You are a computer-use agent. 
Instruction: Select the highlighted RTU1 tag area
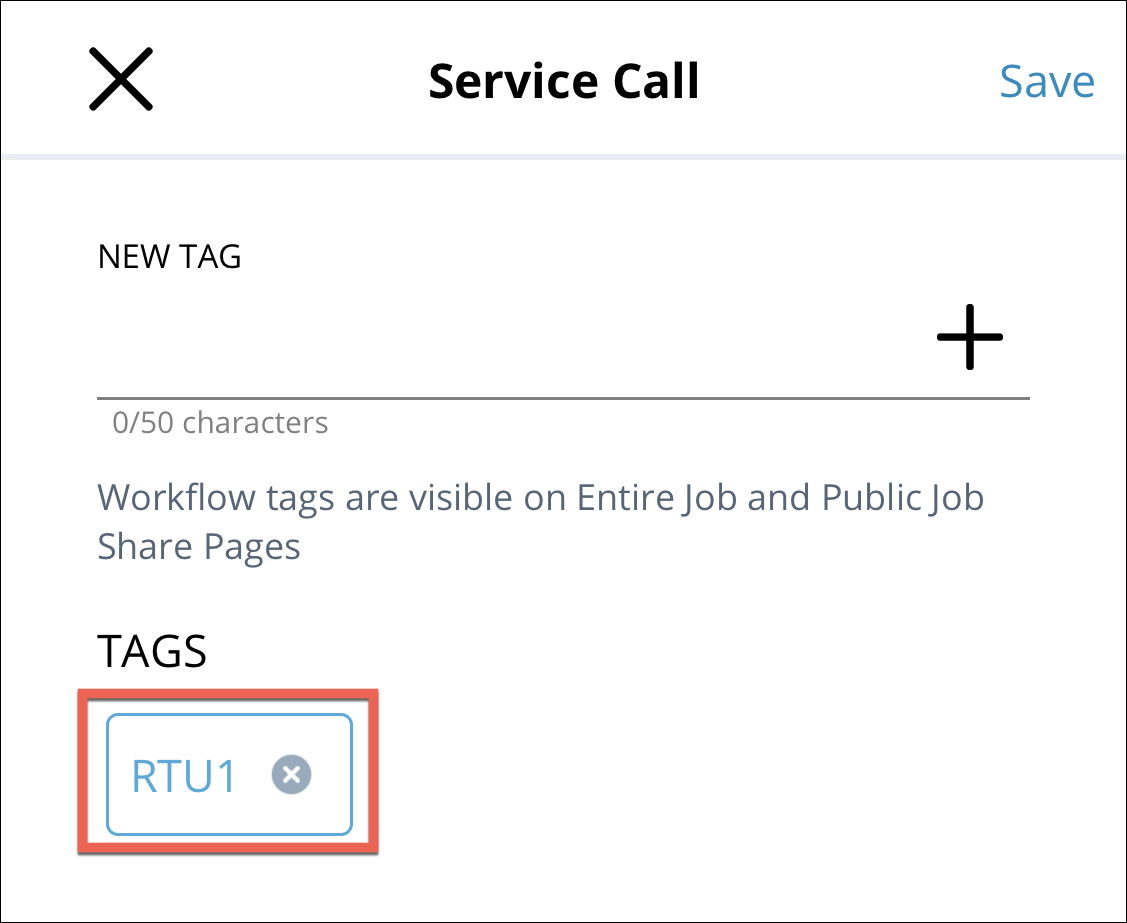click(228, 772)
